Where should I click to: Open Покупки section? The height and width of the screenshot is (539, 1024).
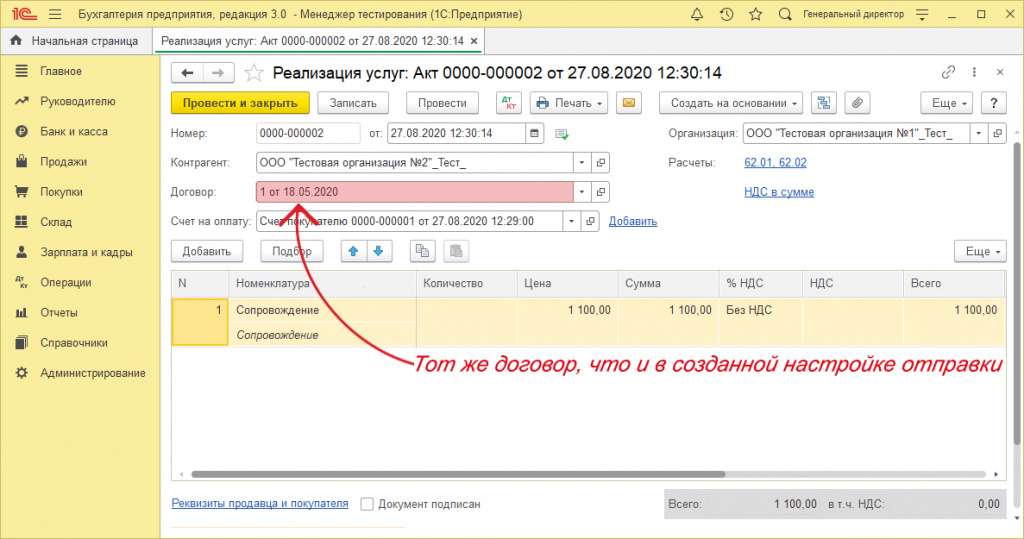pos(61,191)
